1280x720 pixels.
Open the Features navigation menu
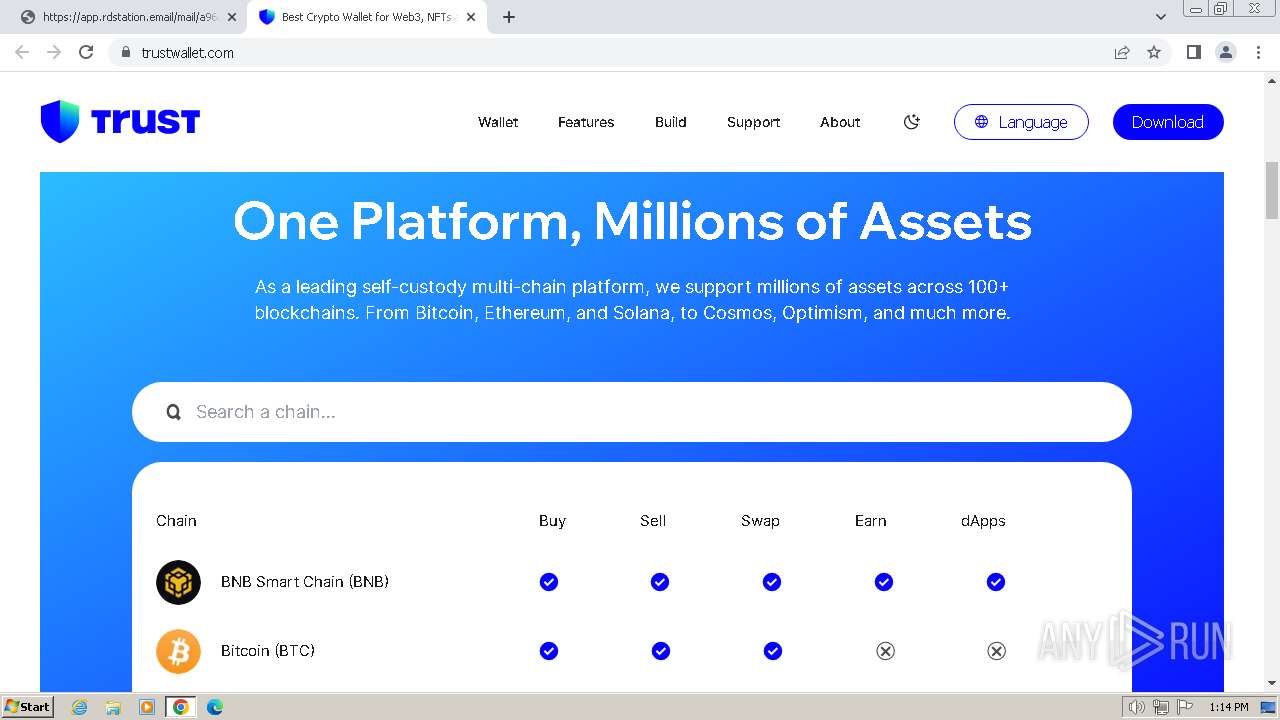[586, 122]
